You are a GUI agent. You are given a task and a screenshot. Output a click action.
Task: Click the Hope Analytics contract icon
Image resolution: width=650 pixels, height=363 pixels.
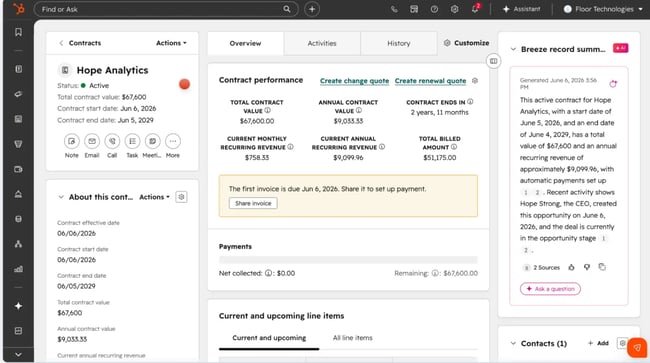(x=65, y=70)
